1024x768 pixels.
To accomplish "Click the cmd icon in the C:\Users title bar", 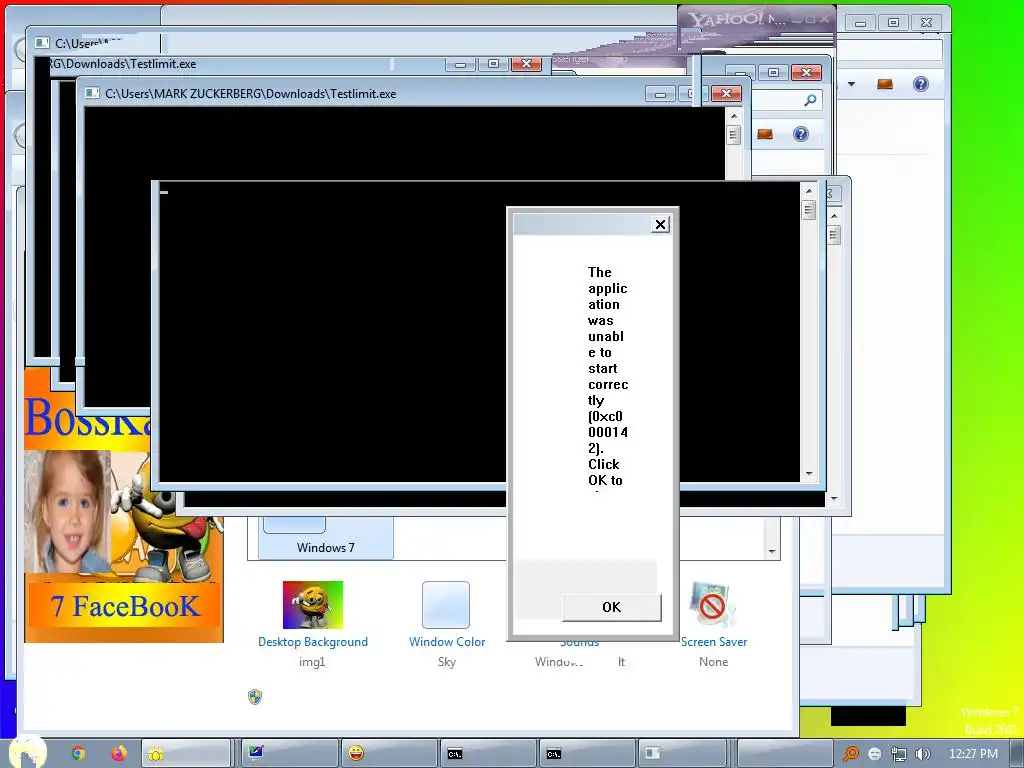I will [42, 43].
